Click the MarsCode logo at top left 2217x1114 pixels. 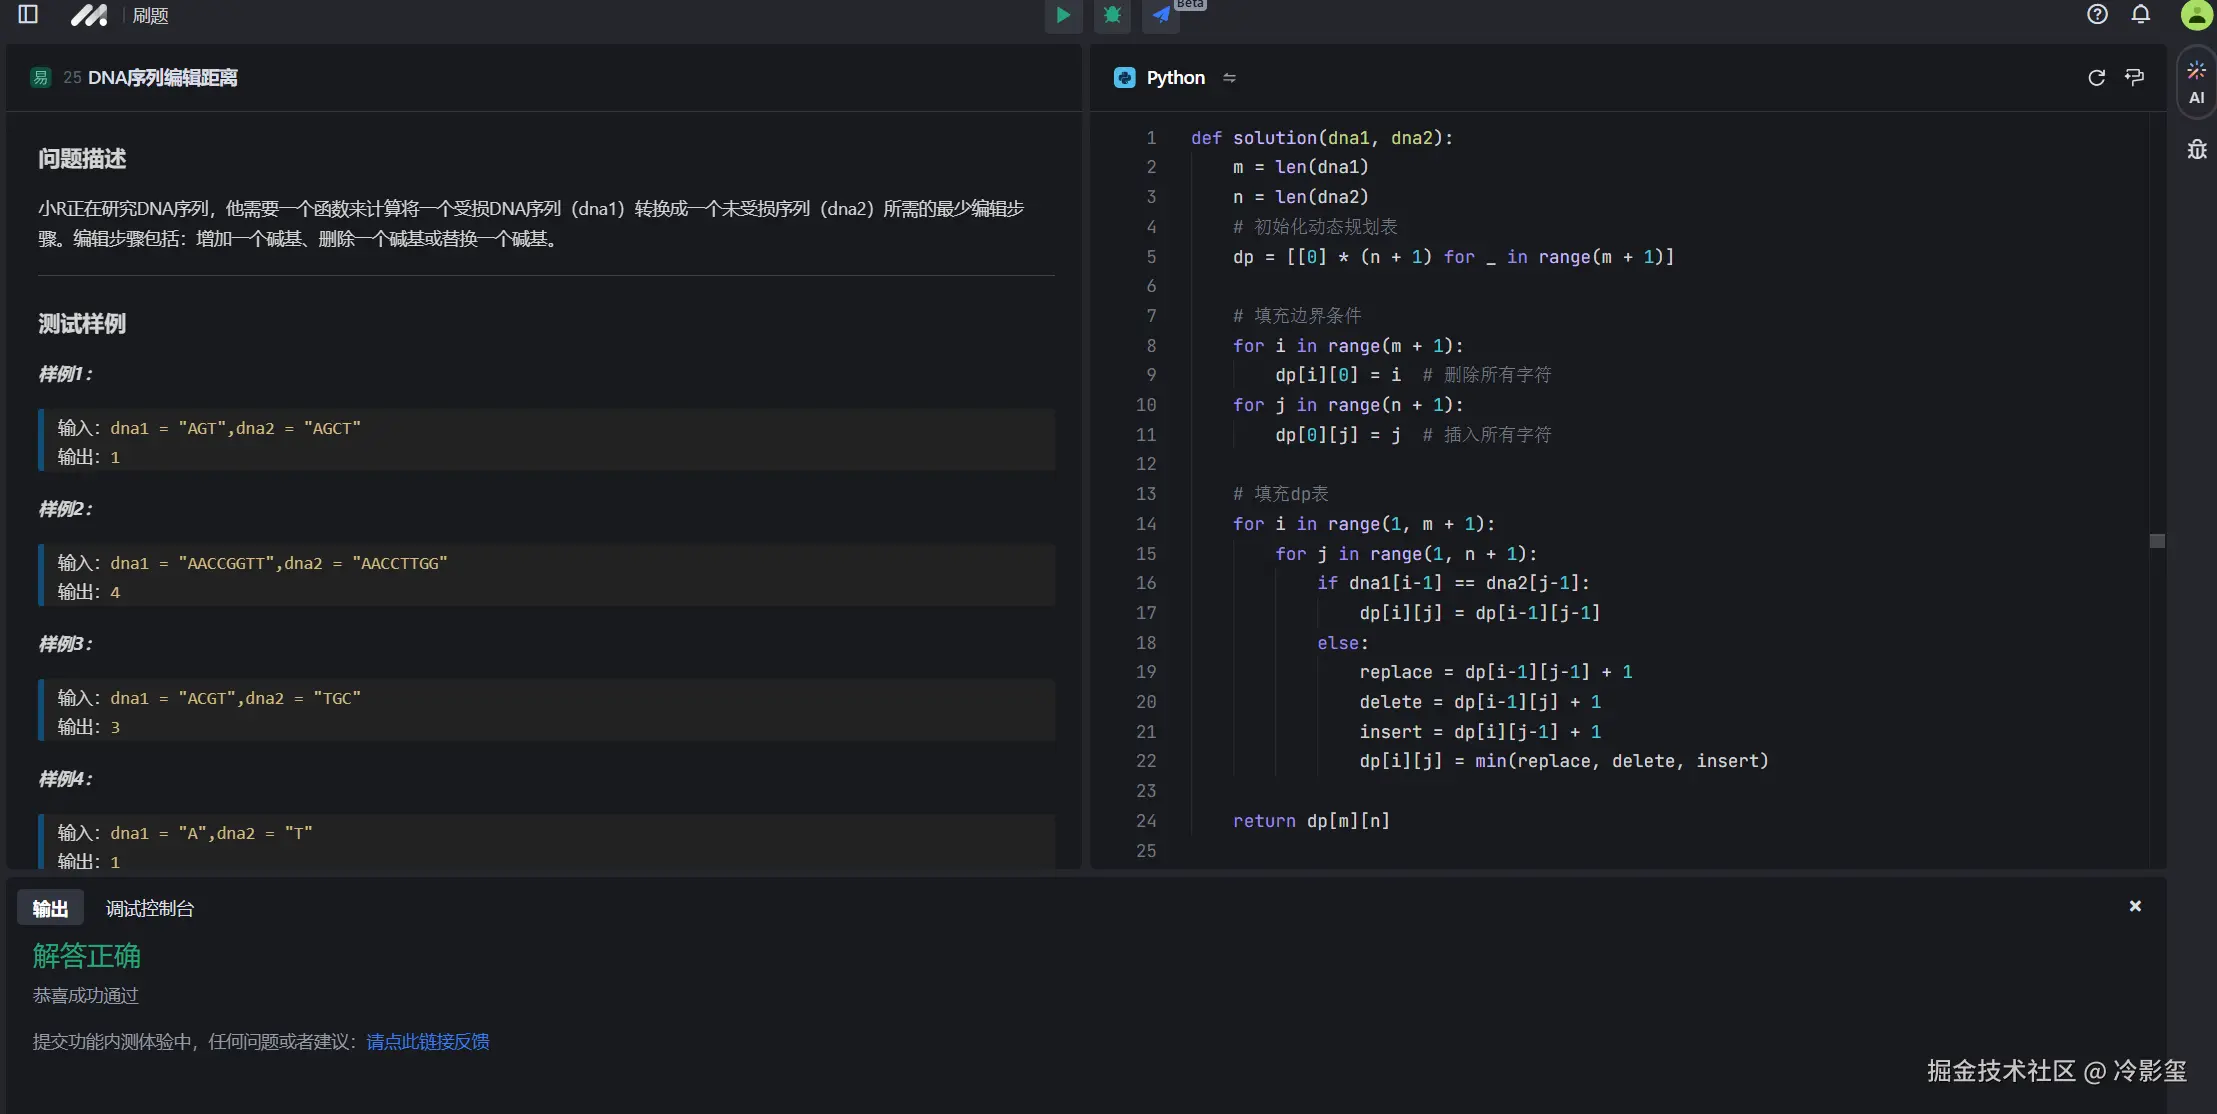(x=88, y=15)
